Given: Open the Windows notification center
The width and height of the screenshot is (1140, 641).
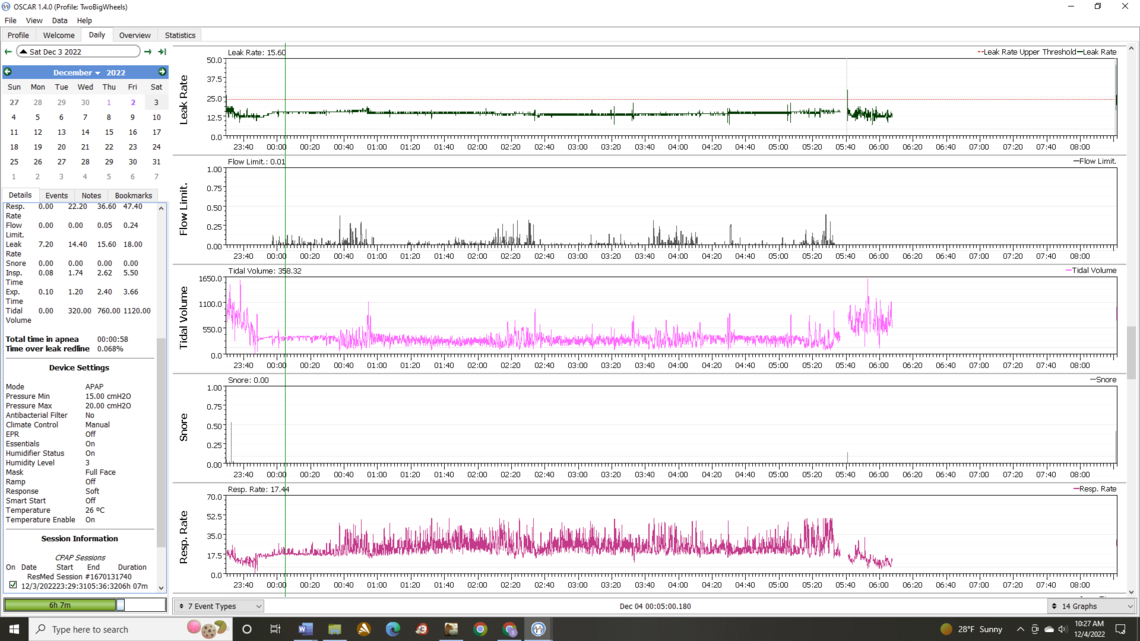Looking at the screenshot, I should (x=1120, y=629).
